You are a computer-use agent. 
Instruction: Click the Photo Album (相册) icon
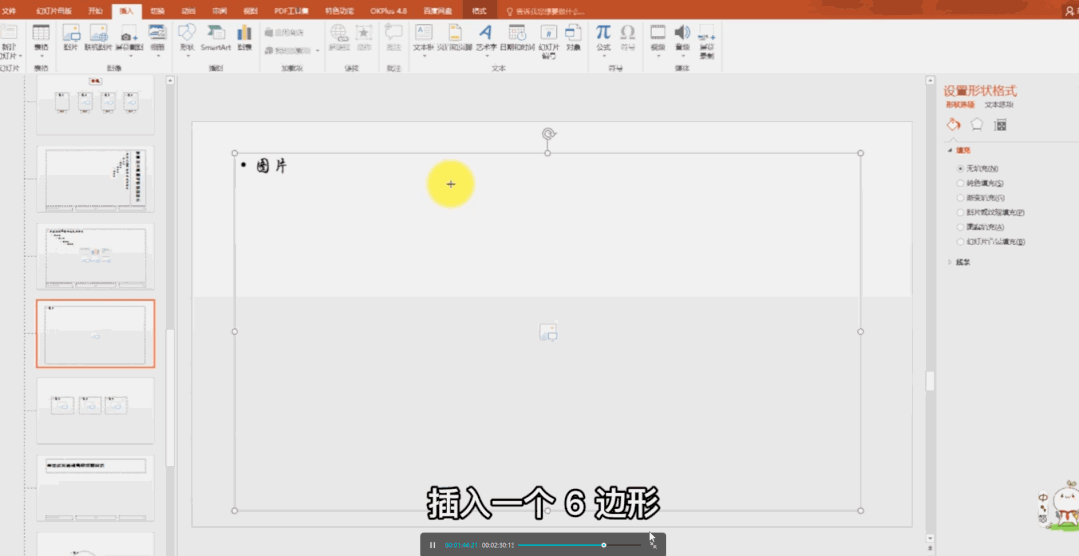pyautogui.click(x=158, y=32)
